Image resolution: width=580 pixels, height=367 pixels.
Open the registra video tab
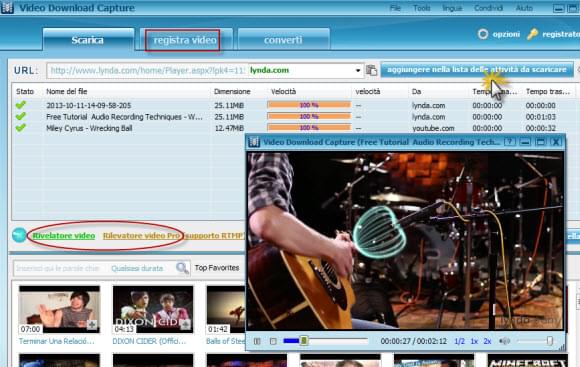click(185, 40)
